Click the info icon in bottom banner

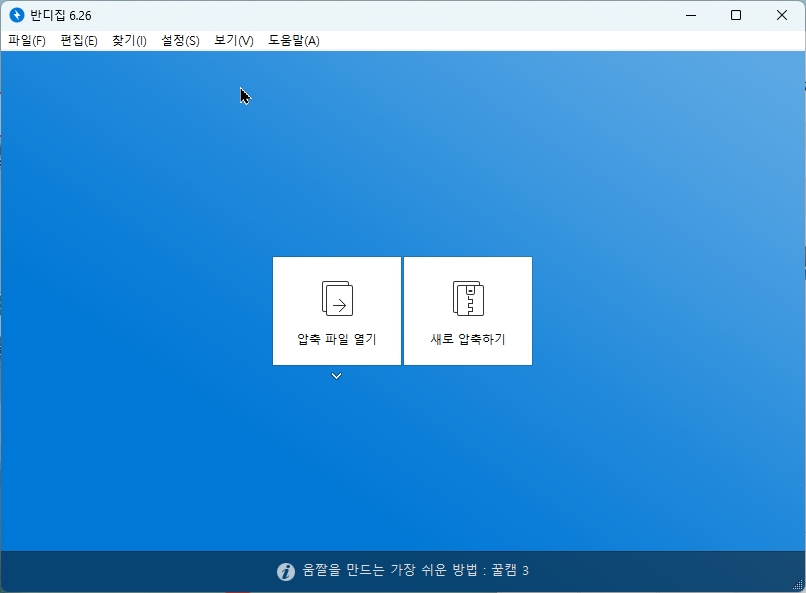[286, 571]
